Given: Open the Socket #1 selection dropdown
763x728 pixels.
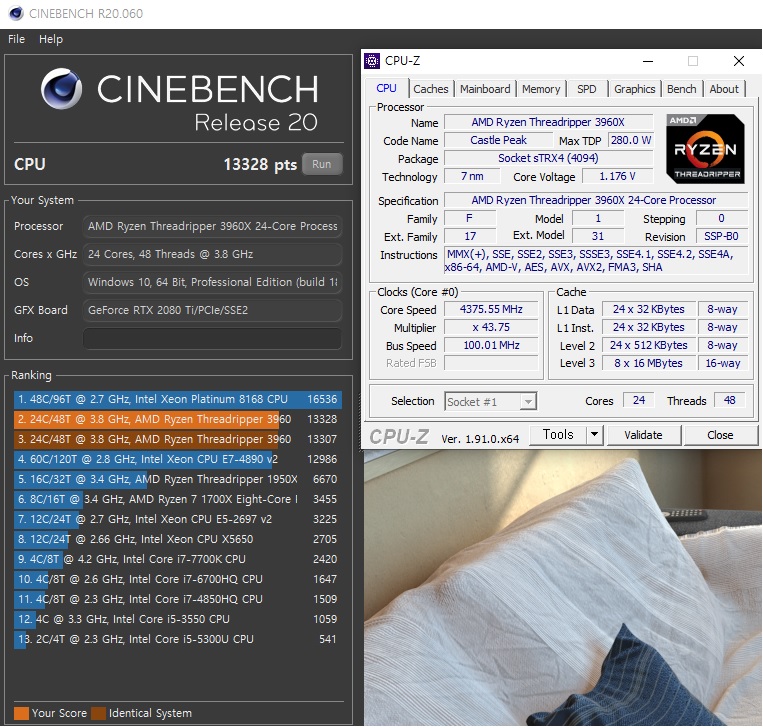Looking at the screenshot, I should (490, 401).
